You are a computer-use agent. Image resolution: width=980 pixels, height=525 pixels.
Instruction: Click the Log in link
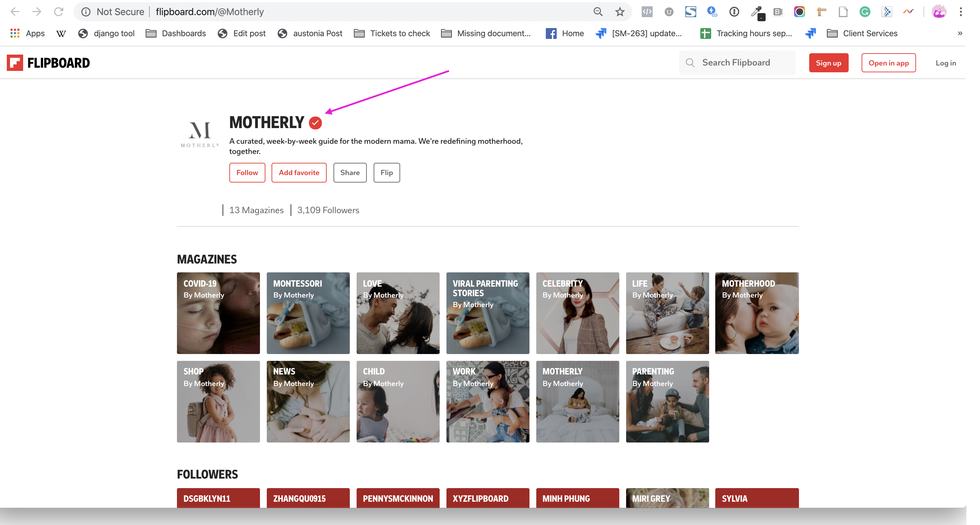click(x=945, y=63)
